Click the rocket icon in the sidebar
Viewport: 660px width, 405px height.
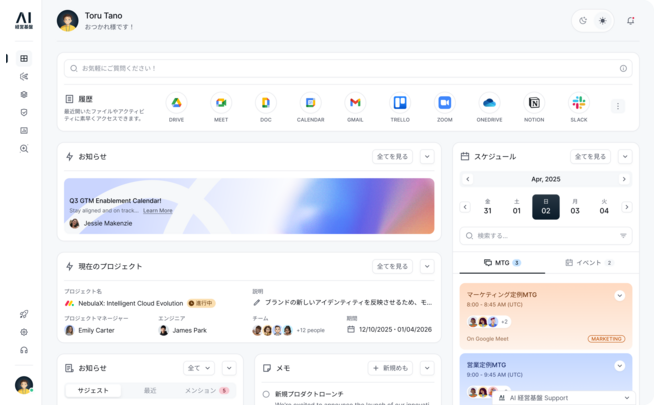pos(24,314)
